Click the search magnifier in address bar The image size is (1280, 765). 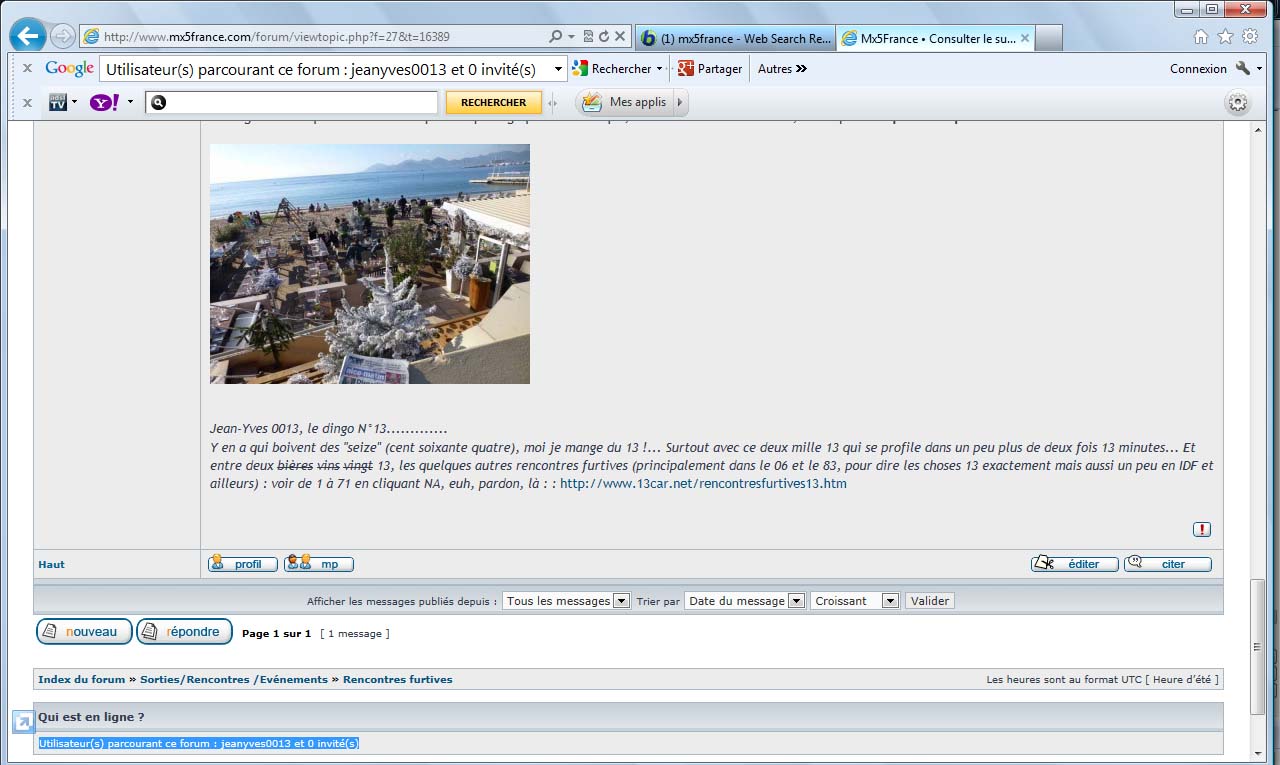(x=556, y=36)
